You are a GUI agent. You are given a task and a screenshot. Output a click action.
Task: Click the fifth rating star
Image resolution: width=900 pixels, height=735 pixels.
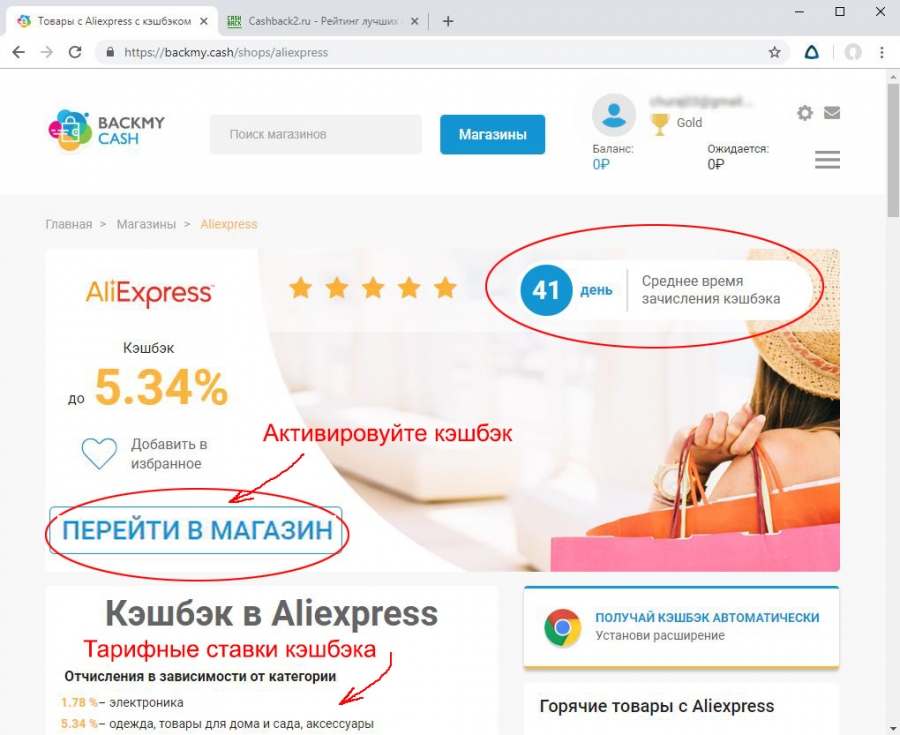click(445, 287)
